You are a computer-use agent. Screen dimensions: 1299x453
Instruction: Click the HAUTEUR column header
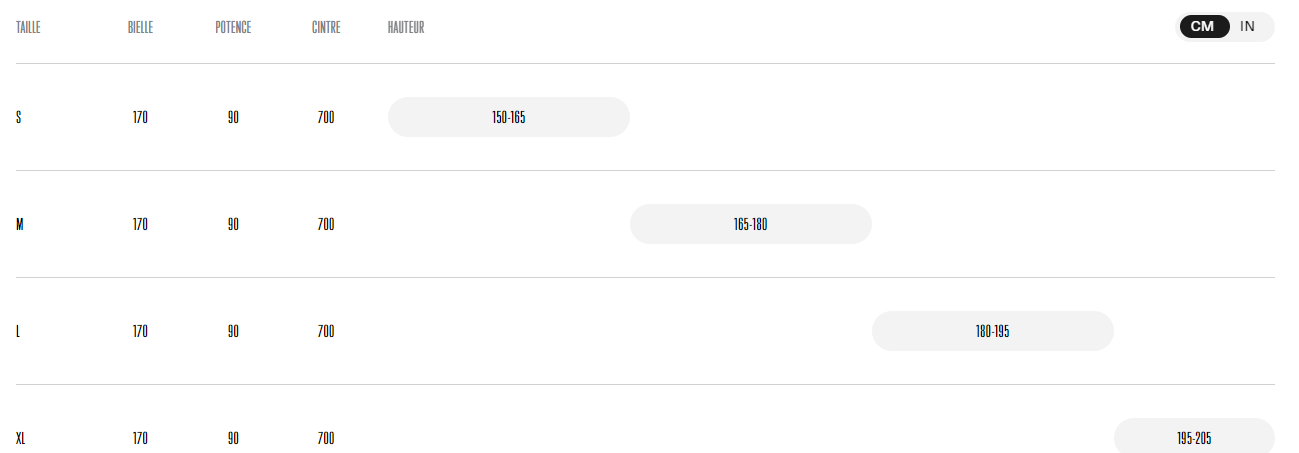click(x=406, y=28)
